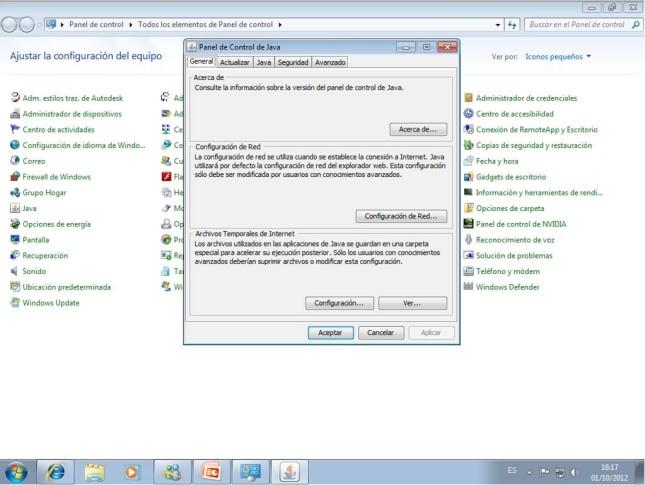Open the Windows Defender icon
Viewport: 645px width, 485px height.
469,287
